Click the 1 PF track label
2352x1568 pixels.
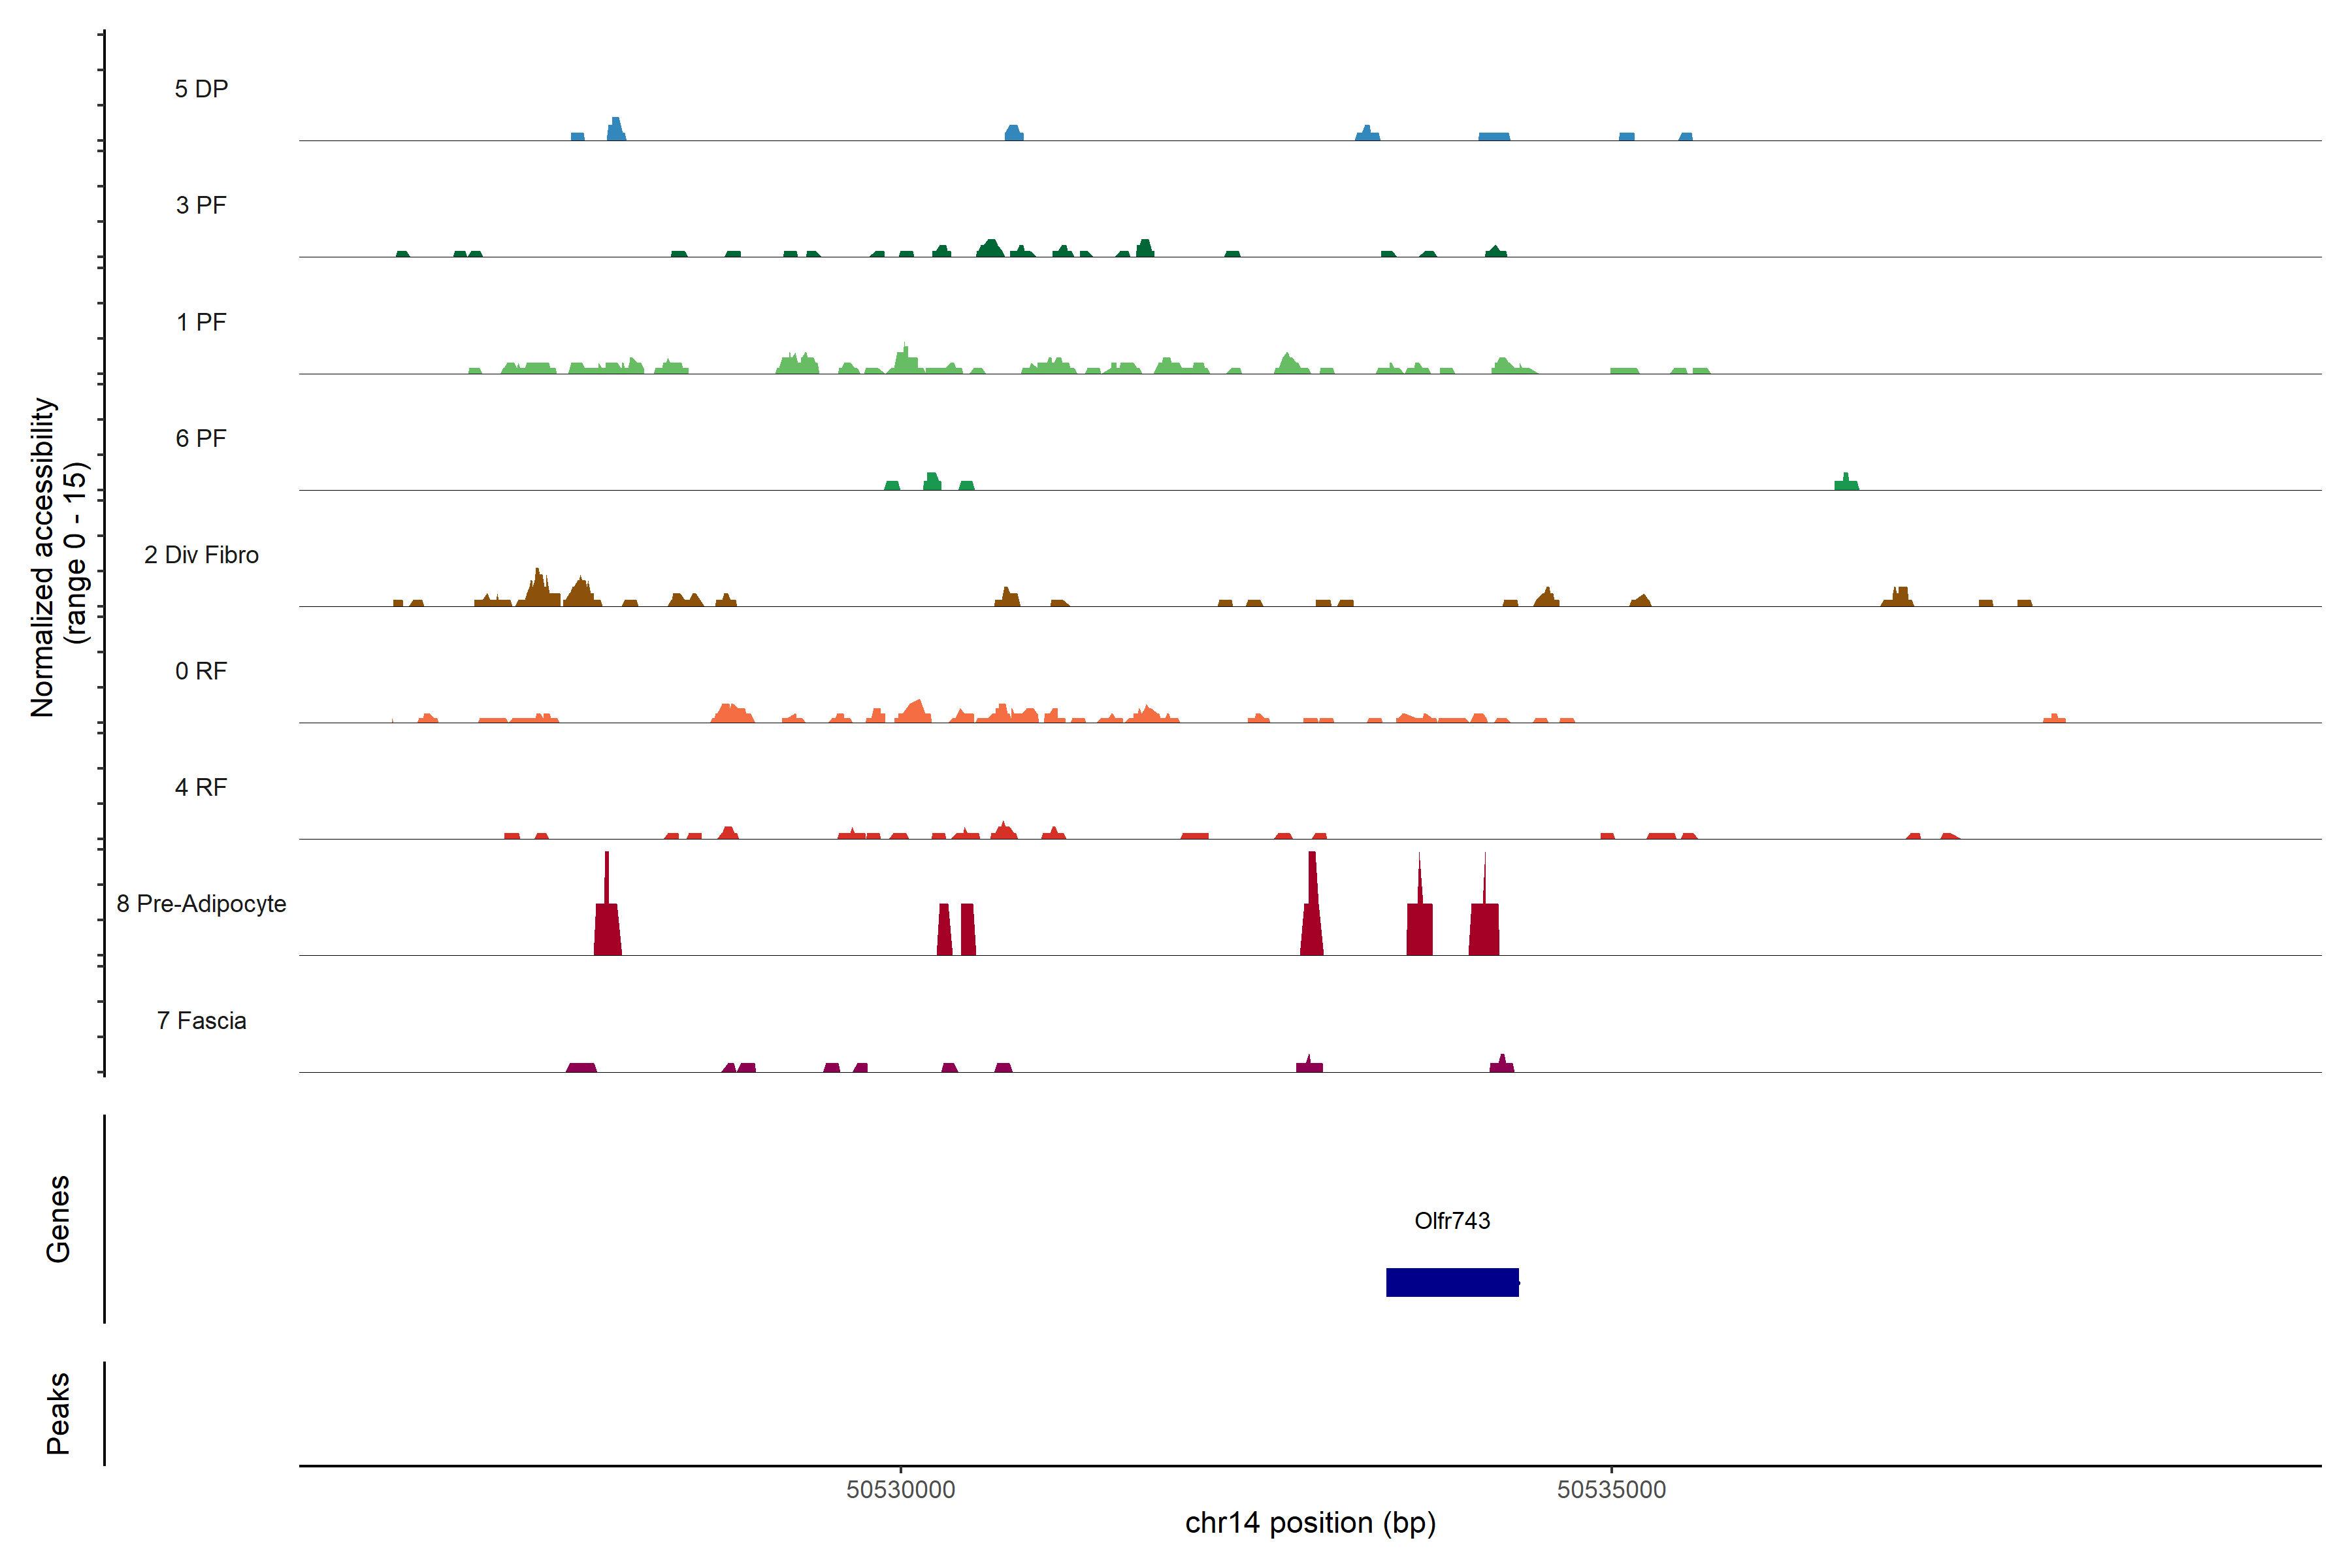[201, 322]
